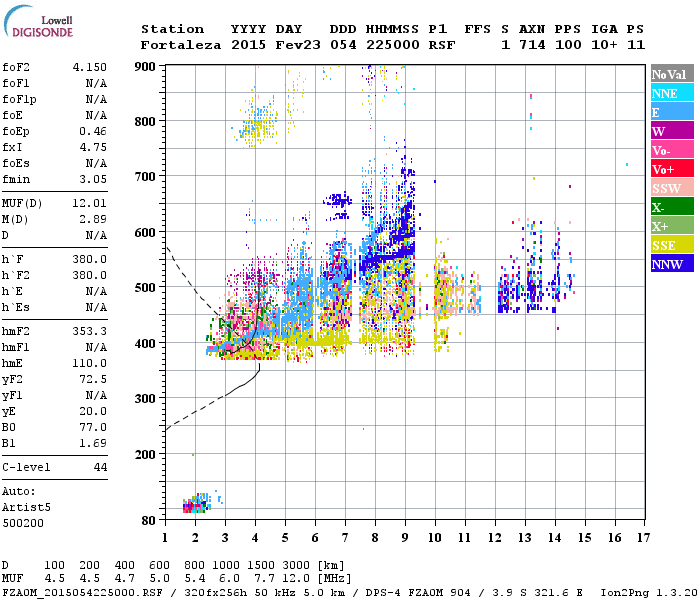
Task: Select the M(D) value 2.89
Action: pyautogui.click(x=93, y=219)
